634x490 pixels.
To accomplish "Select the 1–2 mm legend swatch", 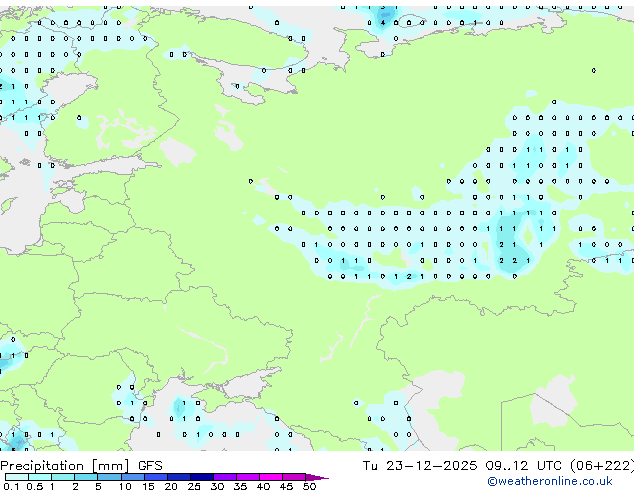I will (x=63, y=477).
